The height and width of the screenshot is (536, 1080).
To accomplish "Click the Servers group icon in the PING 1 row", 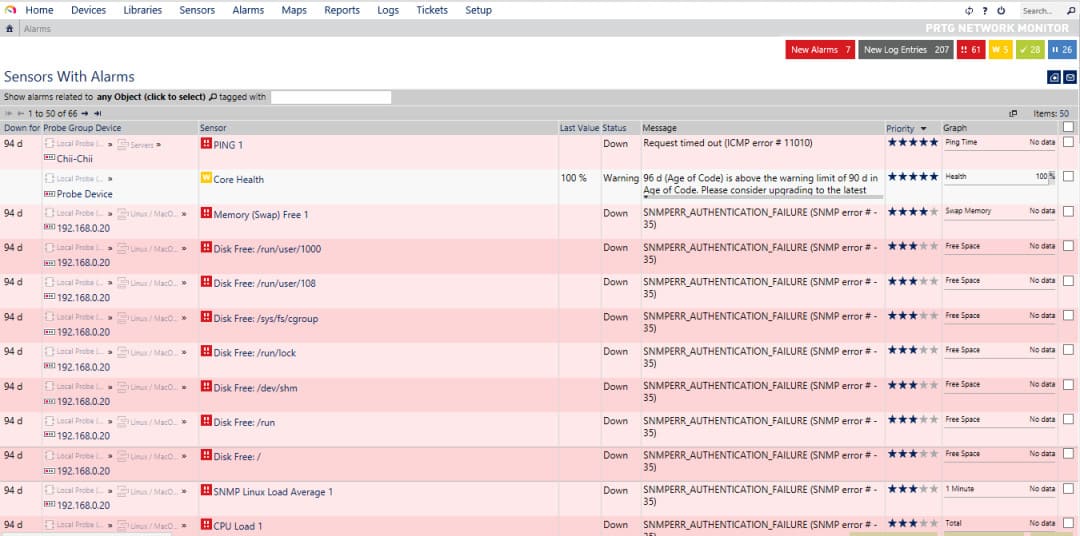I will click(x=123, y=145).
